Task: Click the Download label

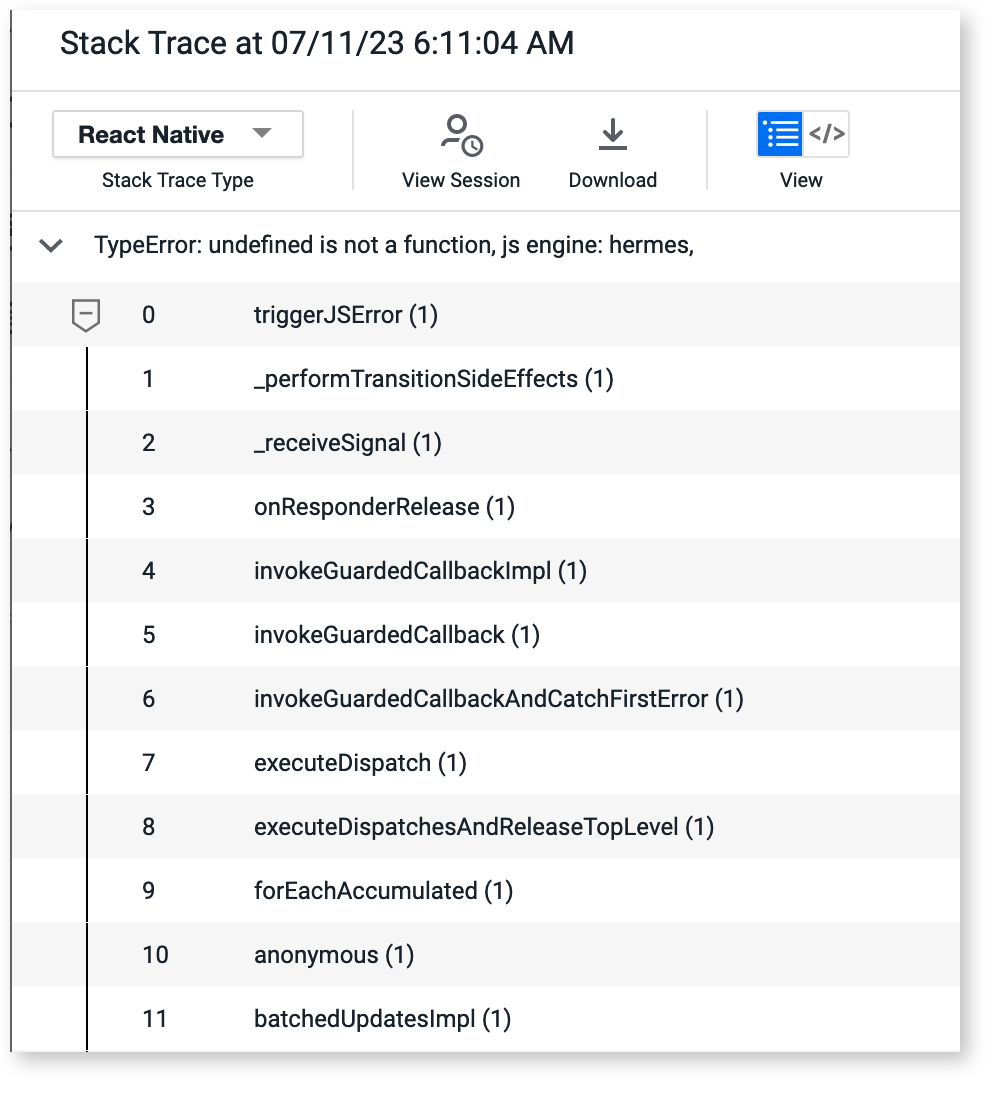Action: point(613,180)
